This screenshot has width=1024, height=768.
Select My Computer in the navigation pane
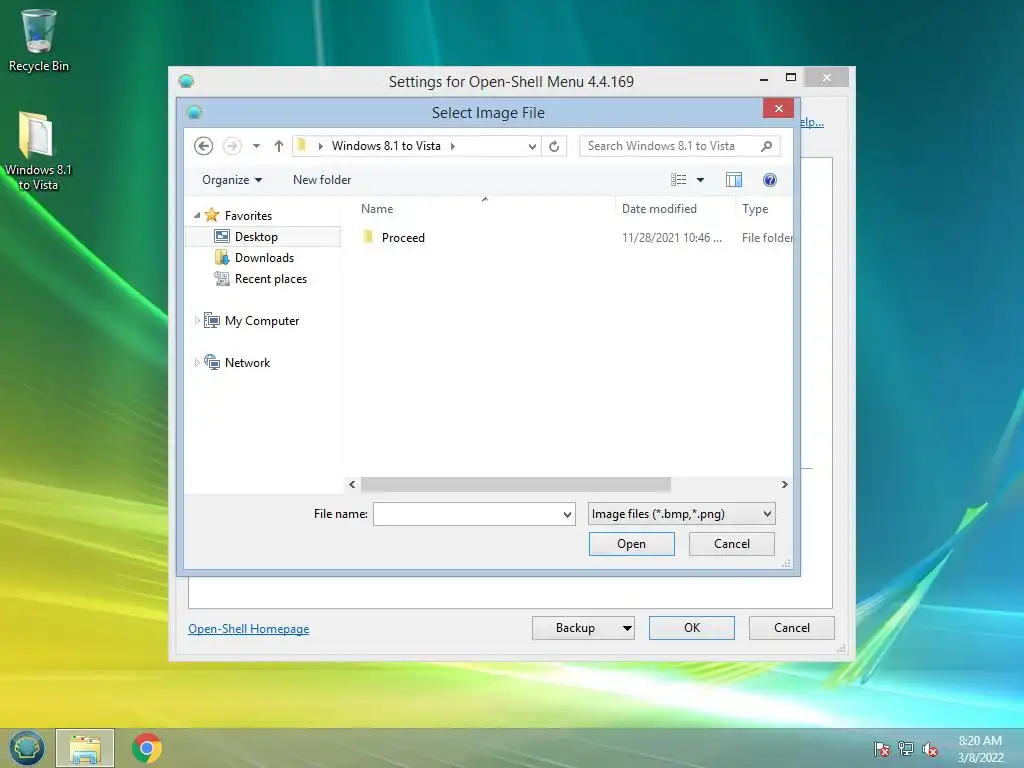(262, 321)
